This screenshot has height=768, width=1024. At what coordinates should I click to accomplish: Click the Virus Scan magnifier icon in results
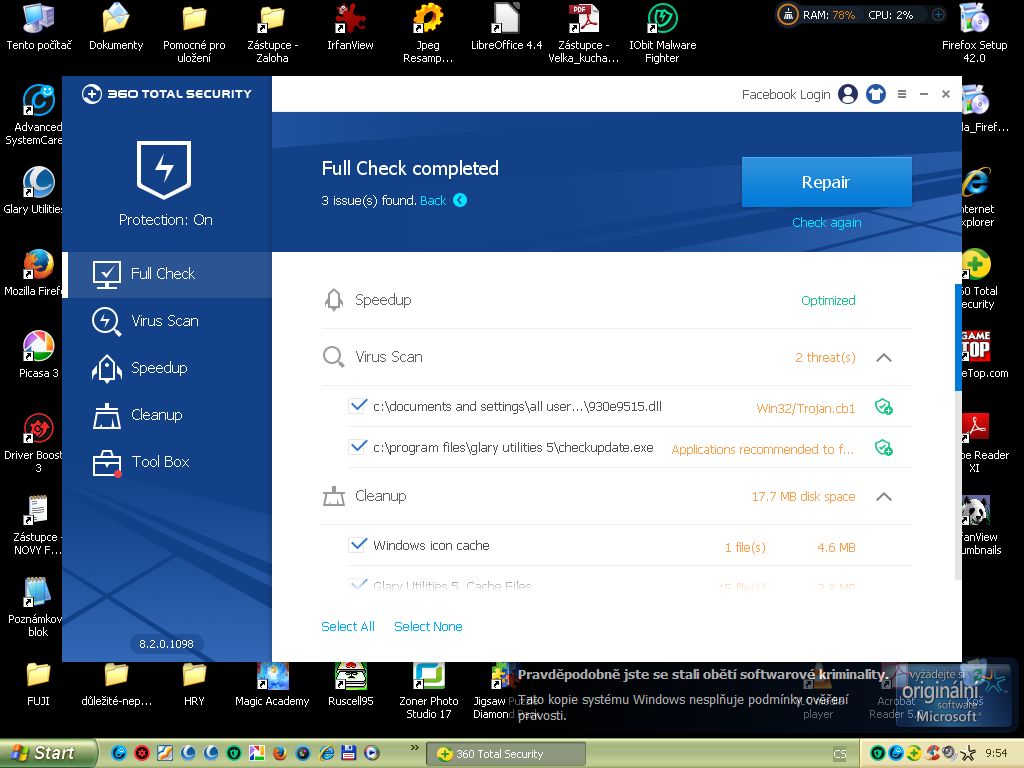click(334, 357)
